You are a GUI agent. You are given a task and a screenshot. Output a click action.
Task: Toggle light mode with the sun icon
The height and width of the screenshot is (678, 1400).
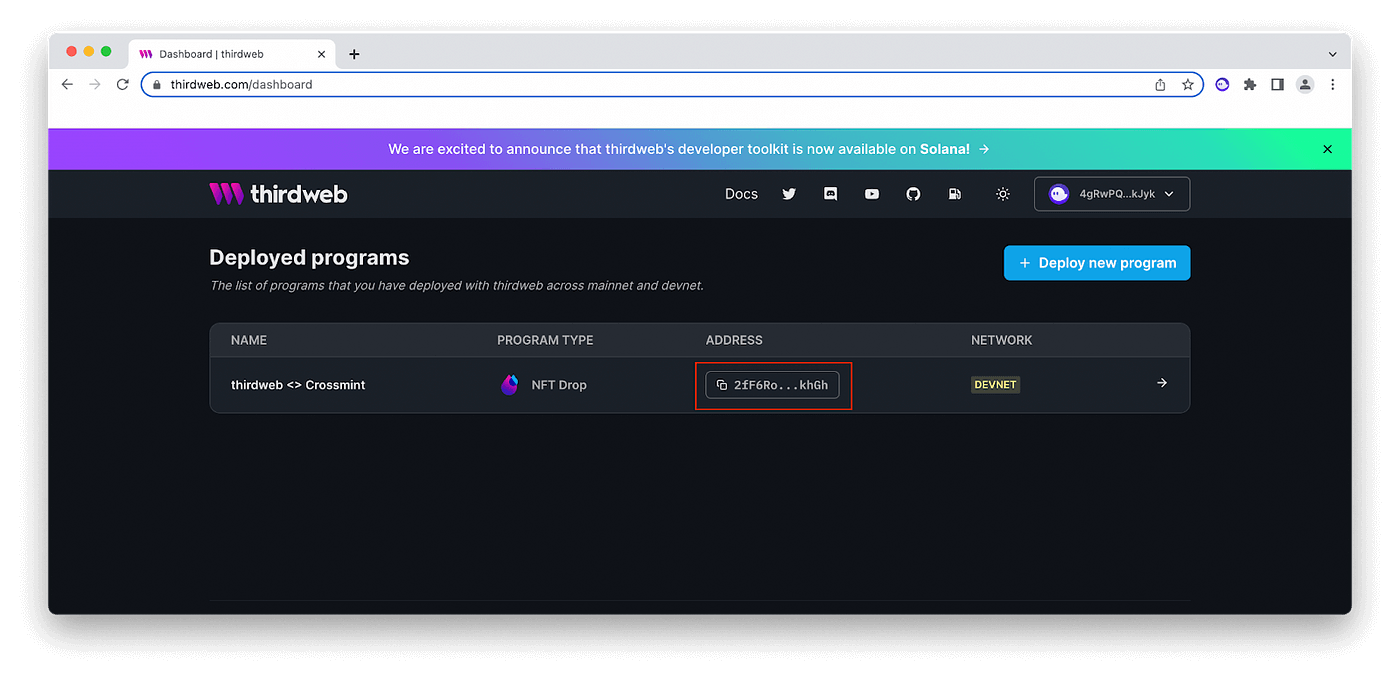[x=1003, y=194]
